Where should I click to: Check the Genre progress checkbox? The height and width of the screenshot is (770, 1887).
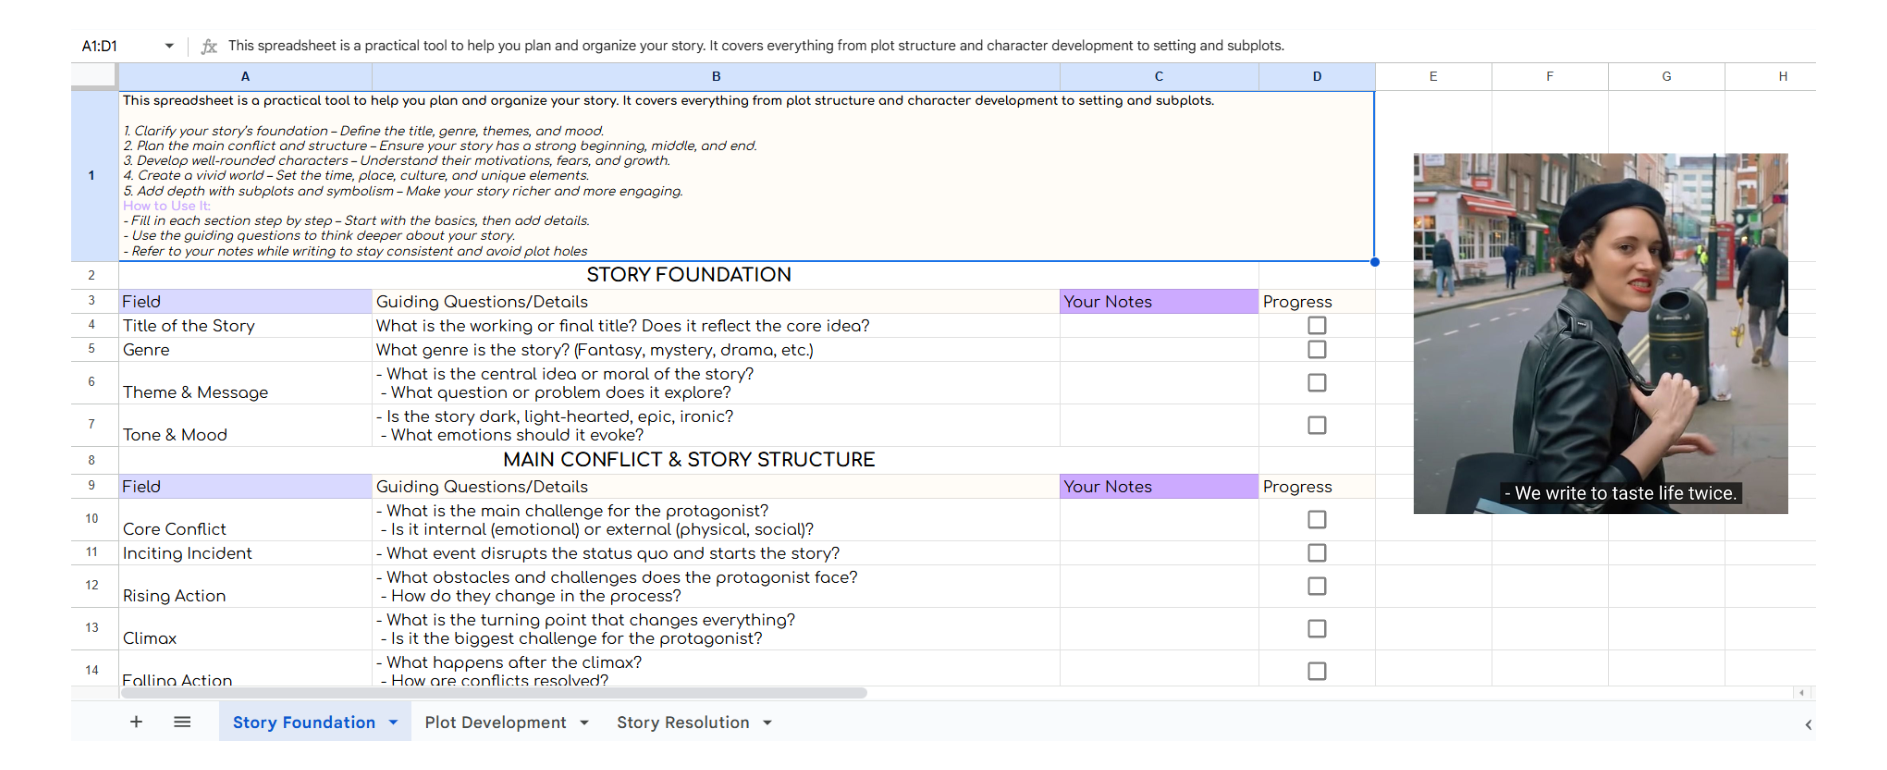click(x=1317, y=350)
